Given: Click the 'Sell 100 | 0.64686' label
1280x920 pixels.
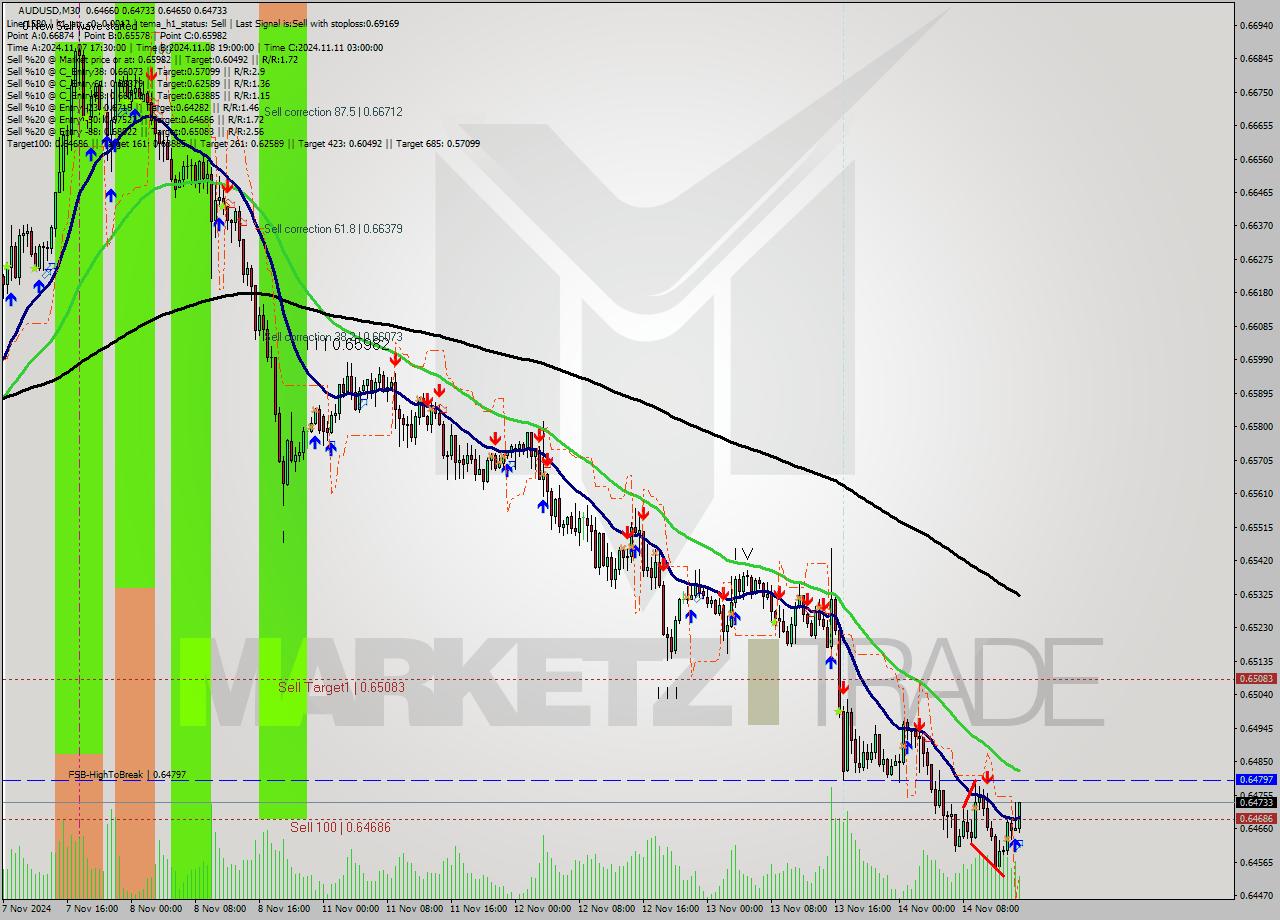Looking at the screenshot, I should [x=340, y=827].
